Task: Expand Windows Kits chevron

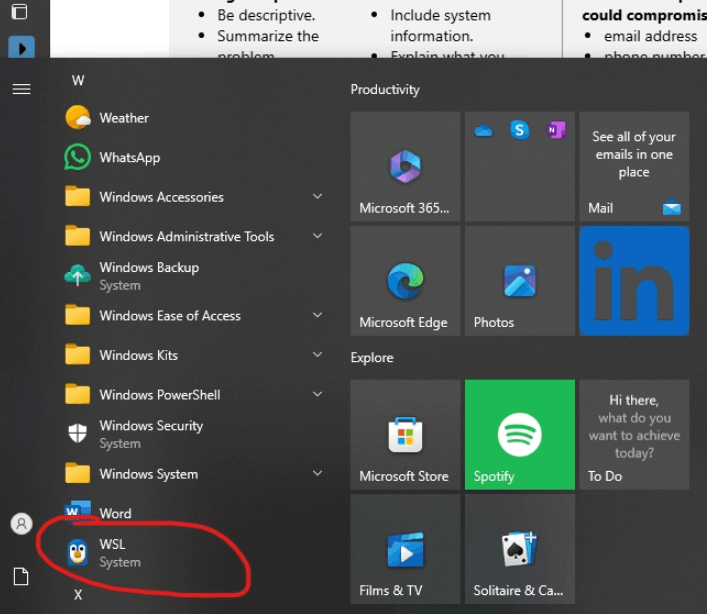Action: (317, 355)
